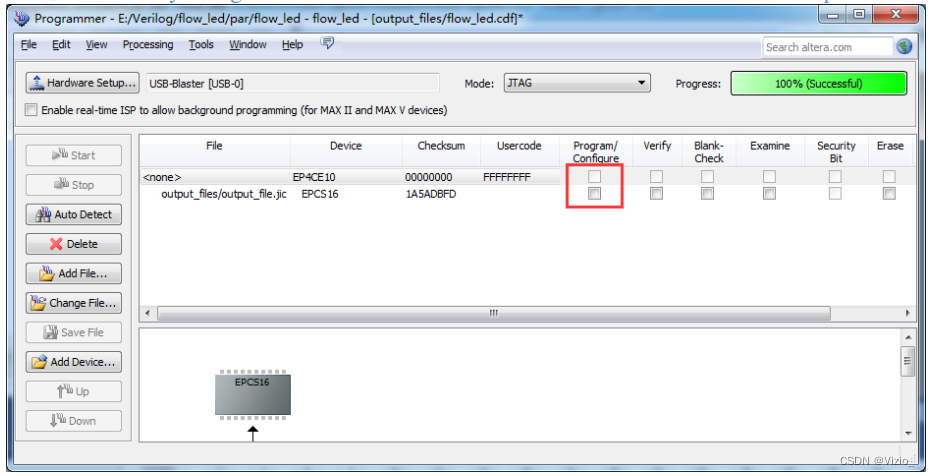This screenshot has width=929, height=476.
Task: Open the Mode JTAG dropdown
Action: tap(576, 83)
